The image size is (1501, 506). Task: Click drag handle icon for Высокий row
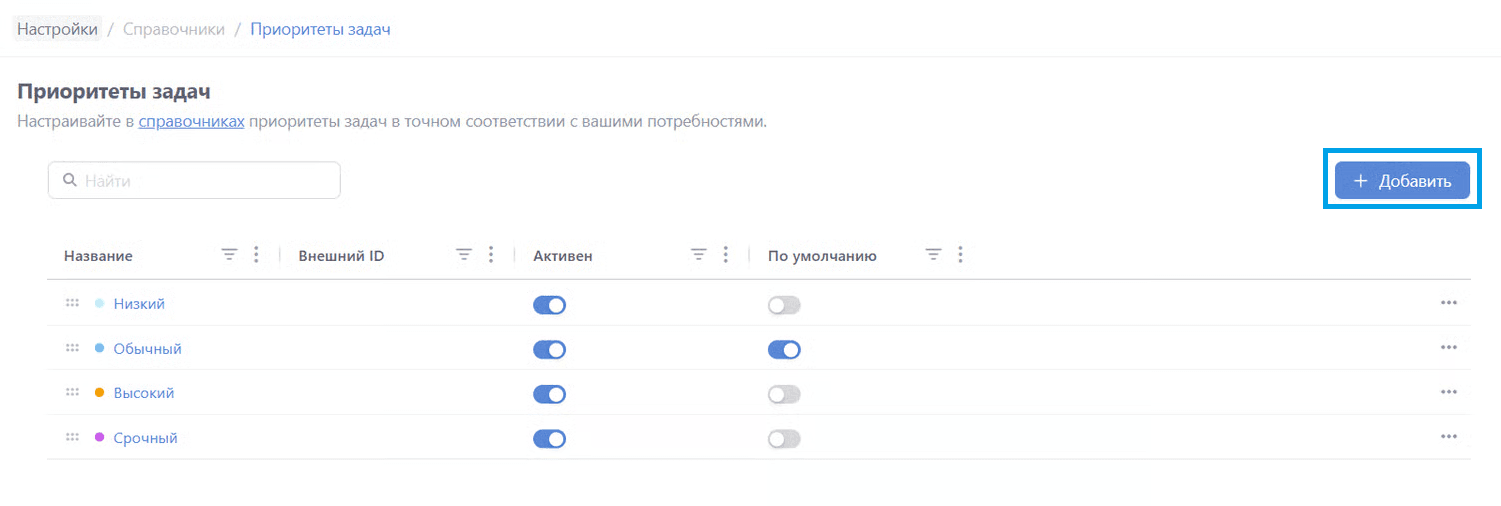click(72, 393)
